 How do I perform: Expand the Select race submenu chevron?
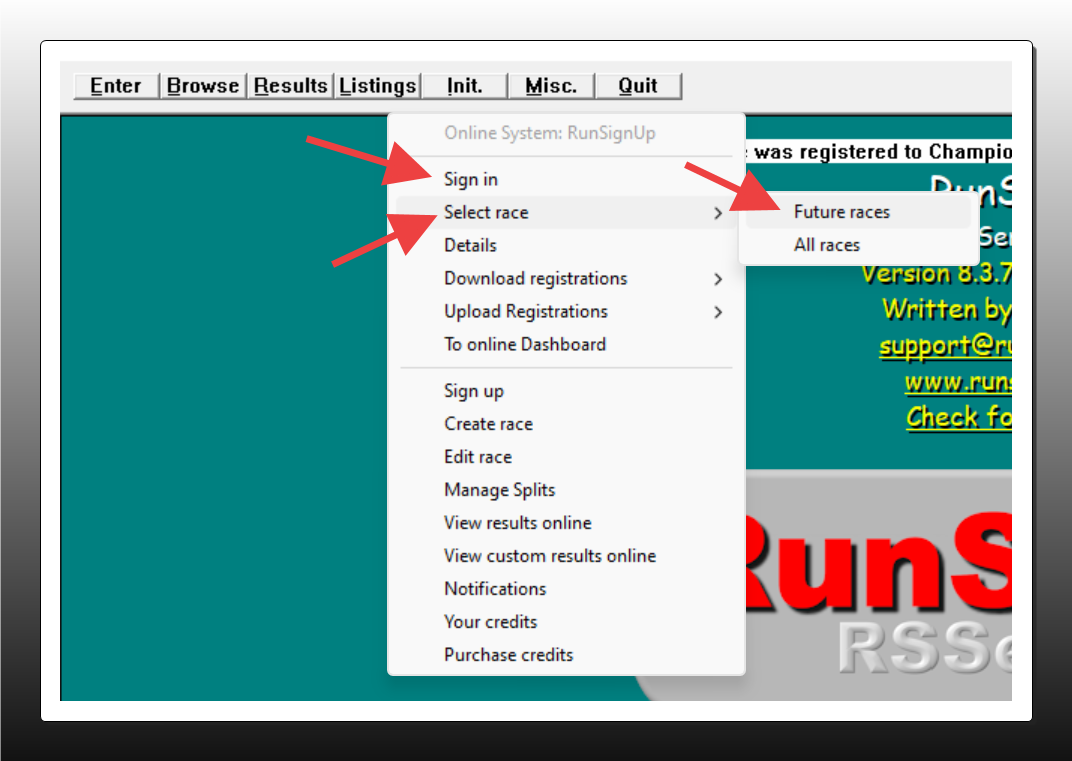click(718, 213)
